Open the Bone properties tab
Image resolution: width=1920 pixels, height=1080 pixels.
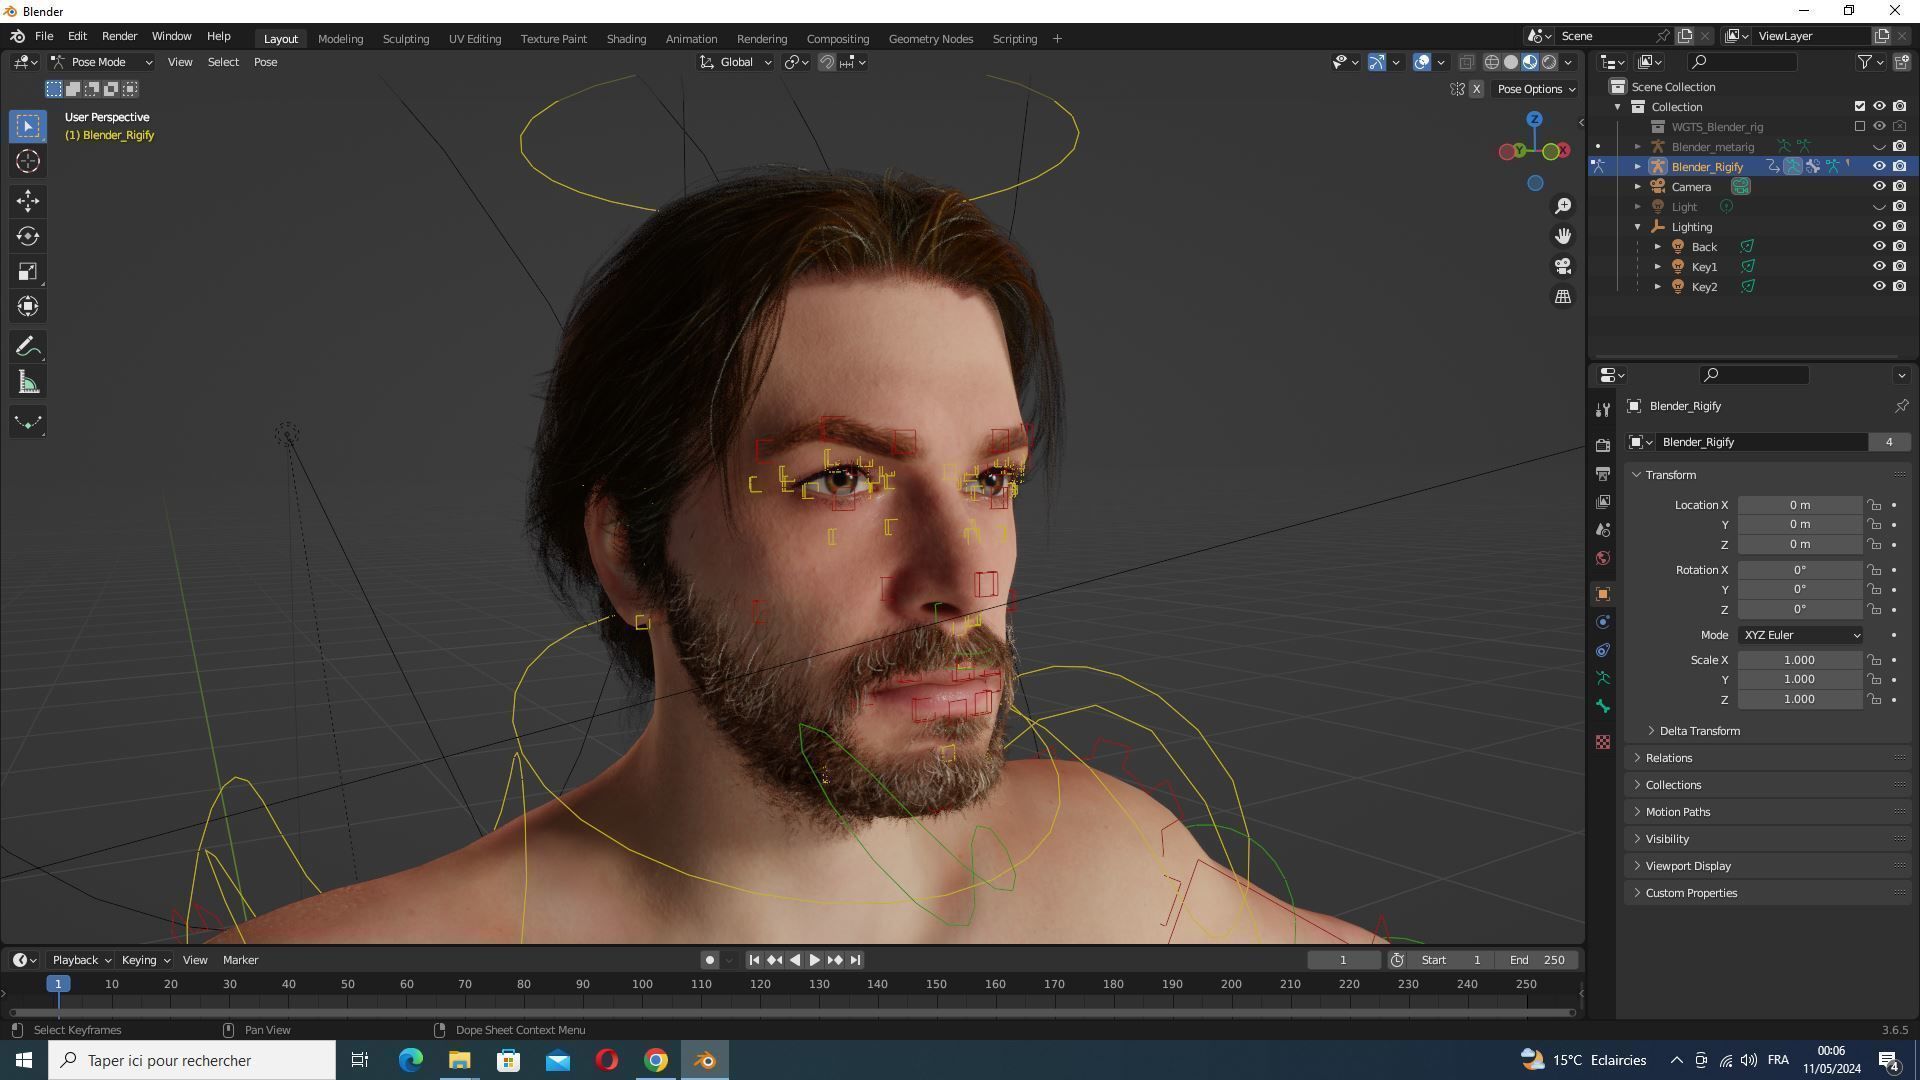click(x=1603, y=706)
